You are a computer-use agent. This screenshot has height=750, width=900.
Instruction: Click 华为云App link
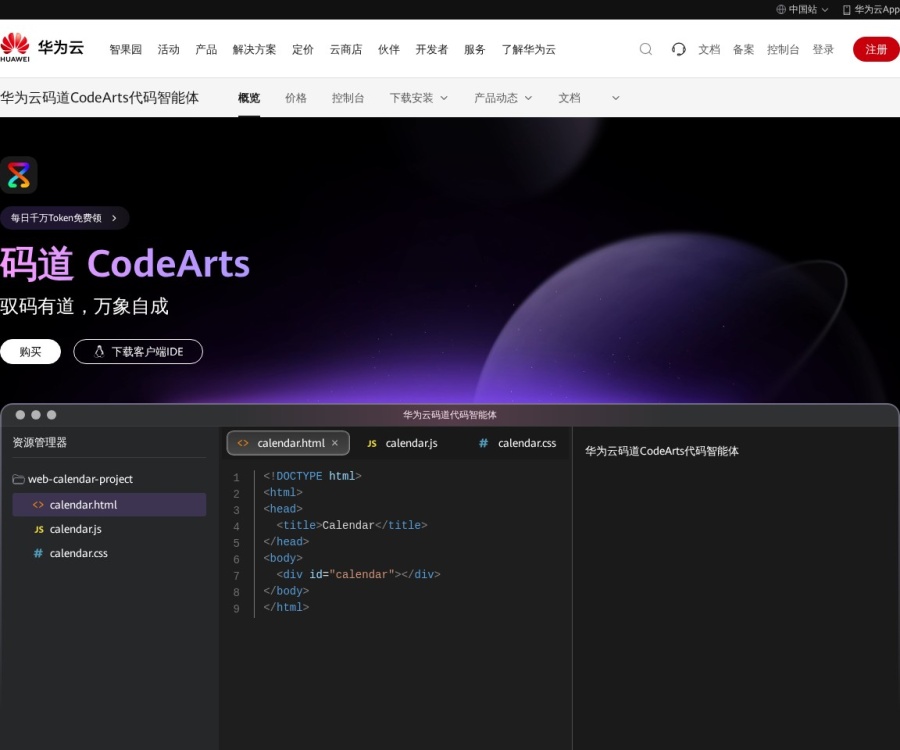[x=871, y=10]
